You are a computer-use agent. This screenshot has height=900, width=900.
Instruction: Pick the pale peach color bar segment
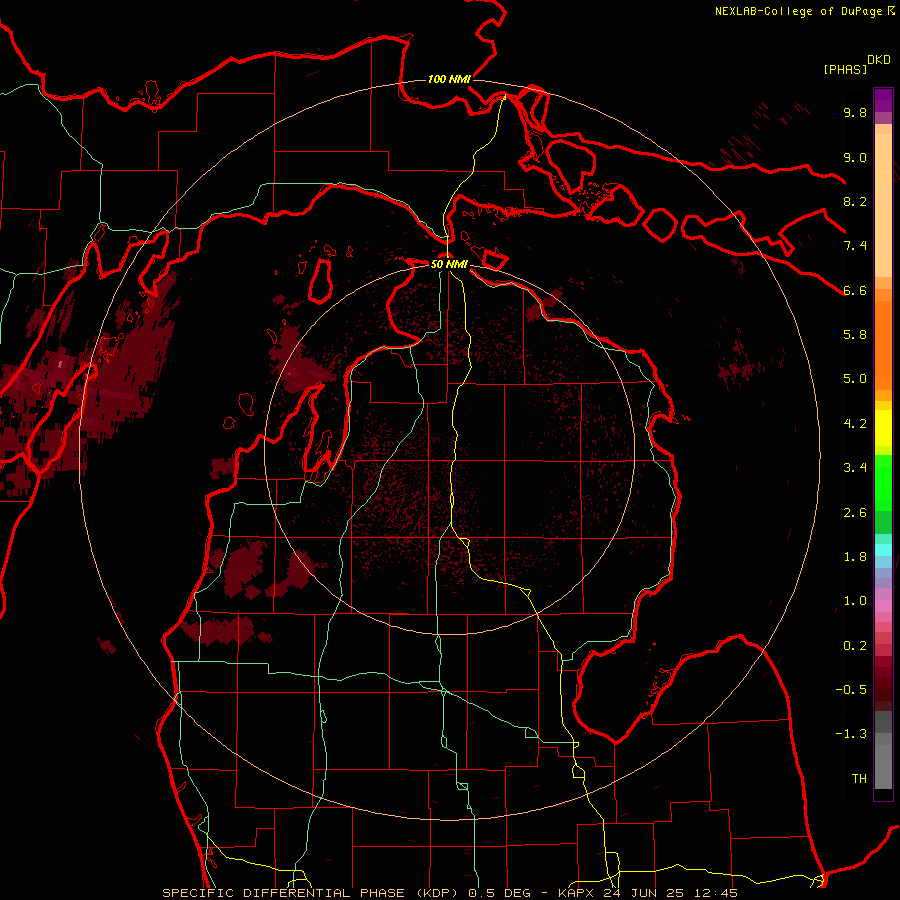click(x=883, y=205)
